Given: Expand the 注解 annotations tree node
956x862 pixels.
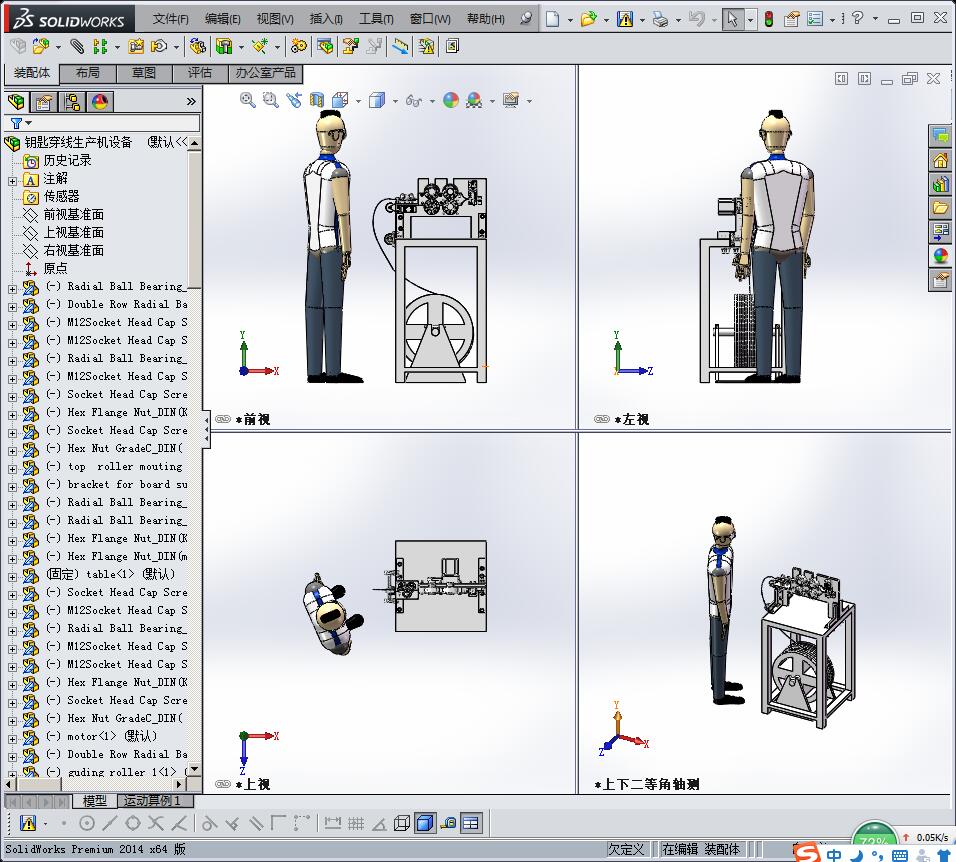Looking at the screenshot, I should (12, 179).
